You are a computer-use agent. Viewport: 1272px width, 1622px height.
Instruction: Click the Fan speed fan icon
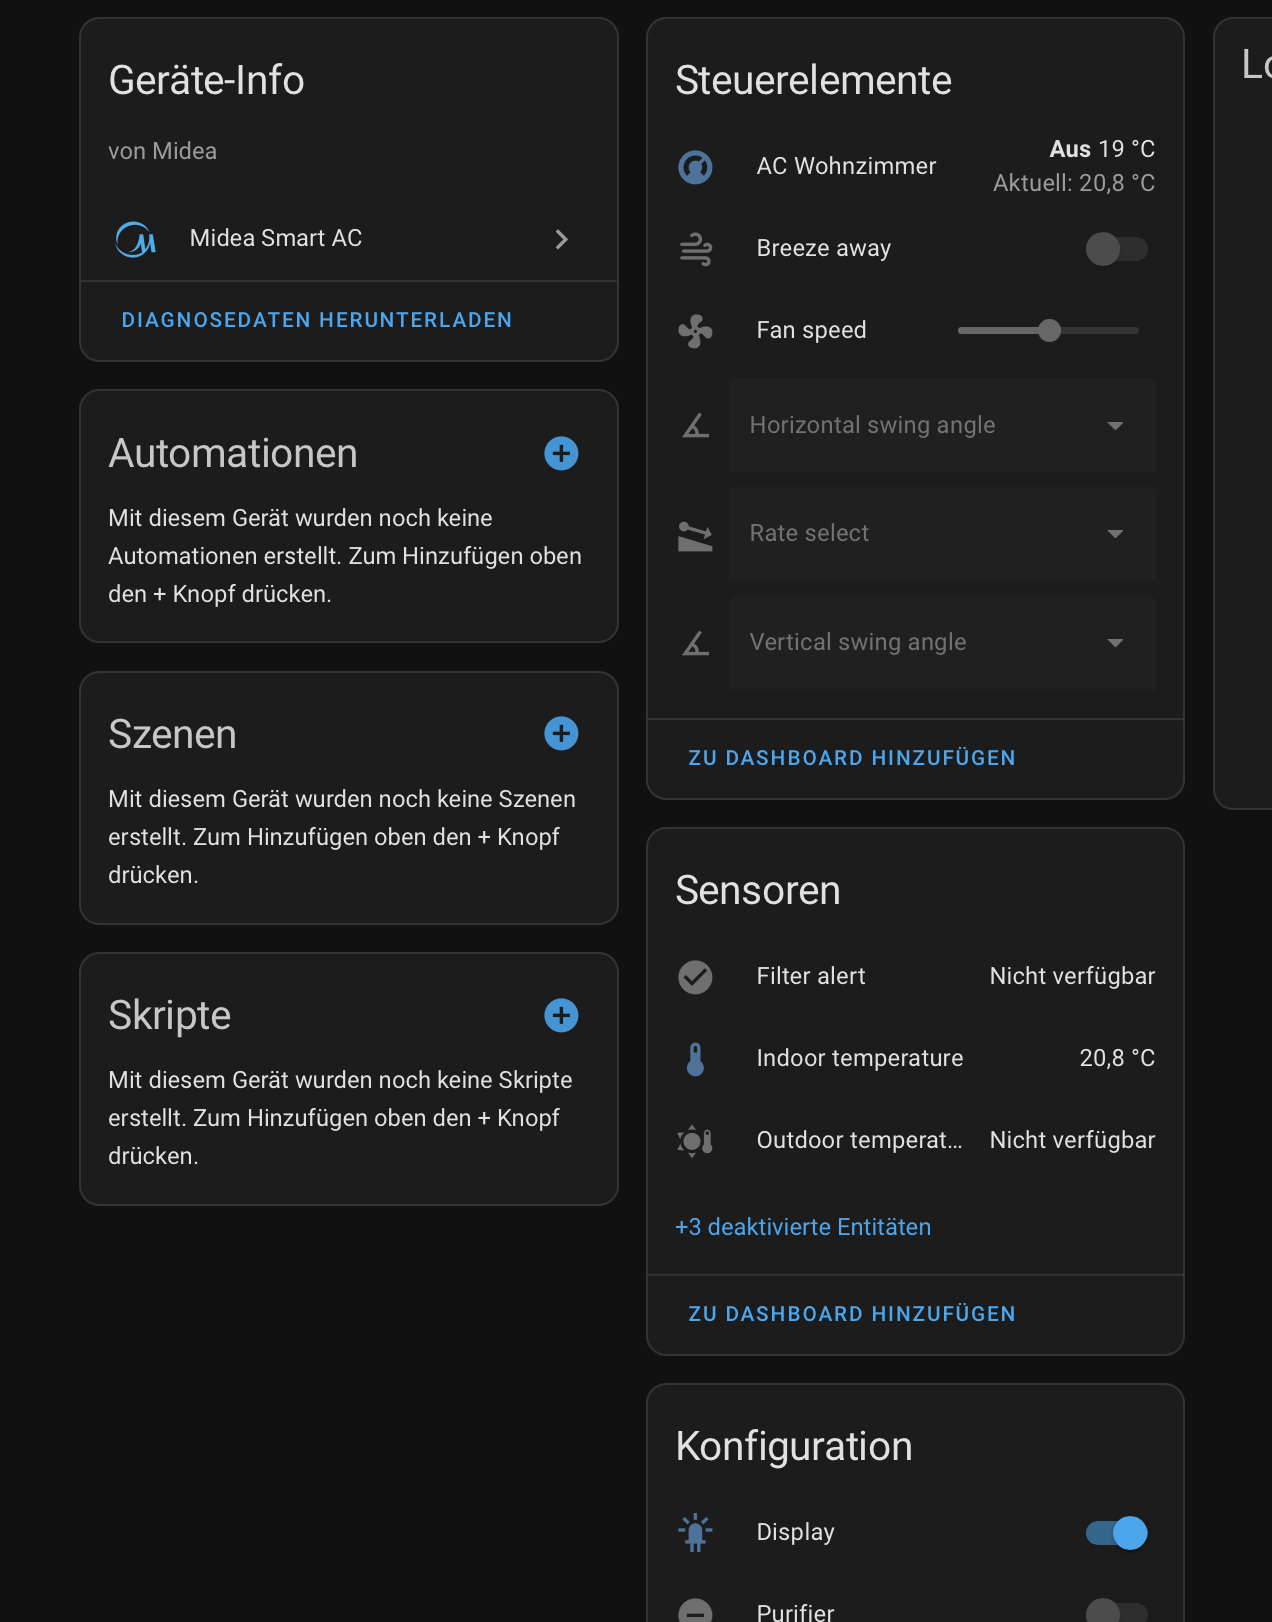coord(695,331)
